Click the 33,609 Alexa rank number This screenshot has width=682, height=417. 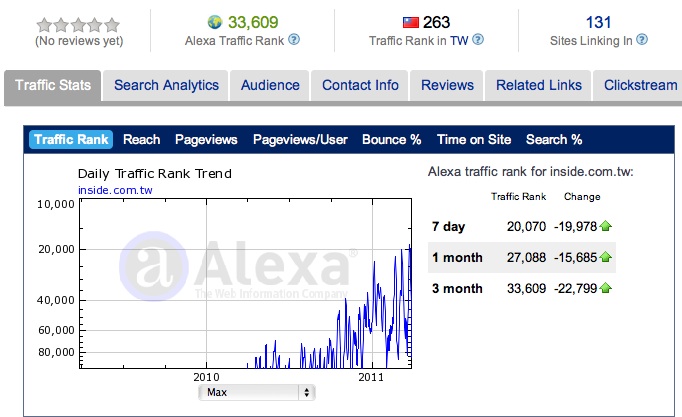[253, 22]
